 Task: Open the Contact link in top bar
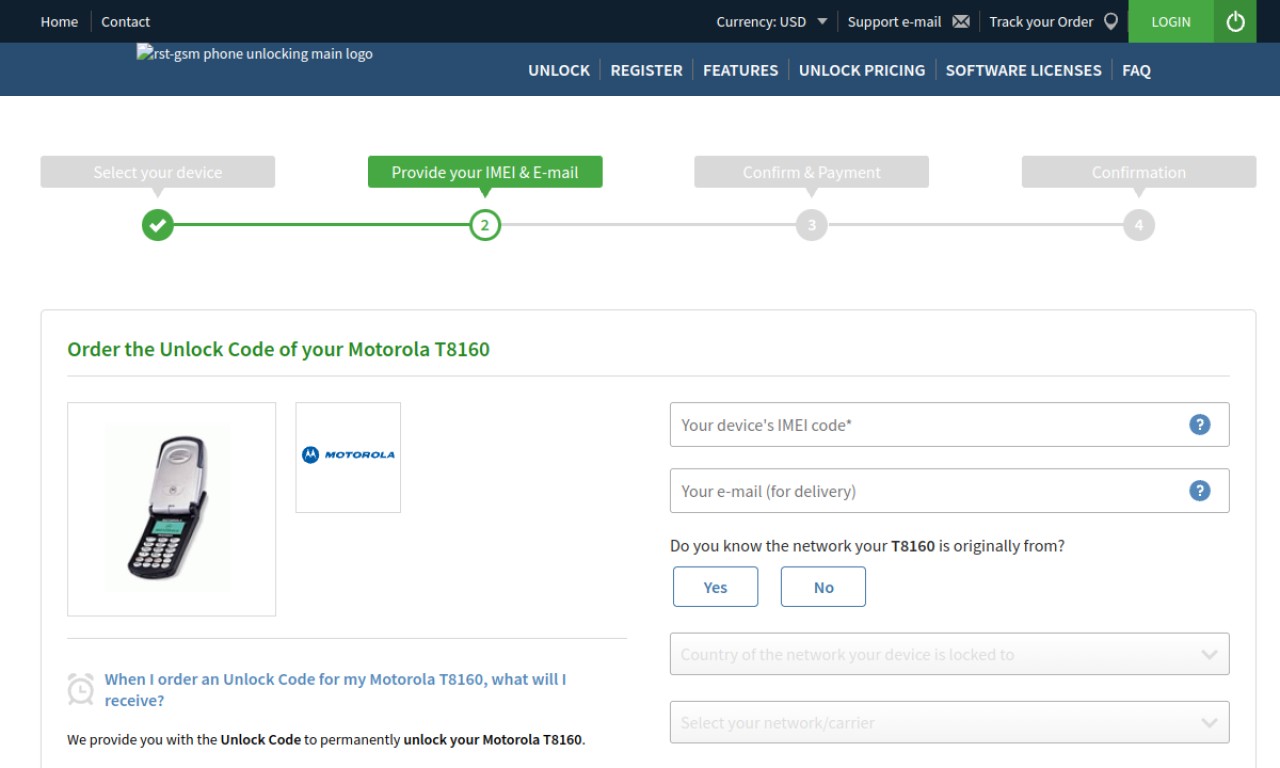[125, 21]
